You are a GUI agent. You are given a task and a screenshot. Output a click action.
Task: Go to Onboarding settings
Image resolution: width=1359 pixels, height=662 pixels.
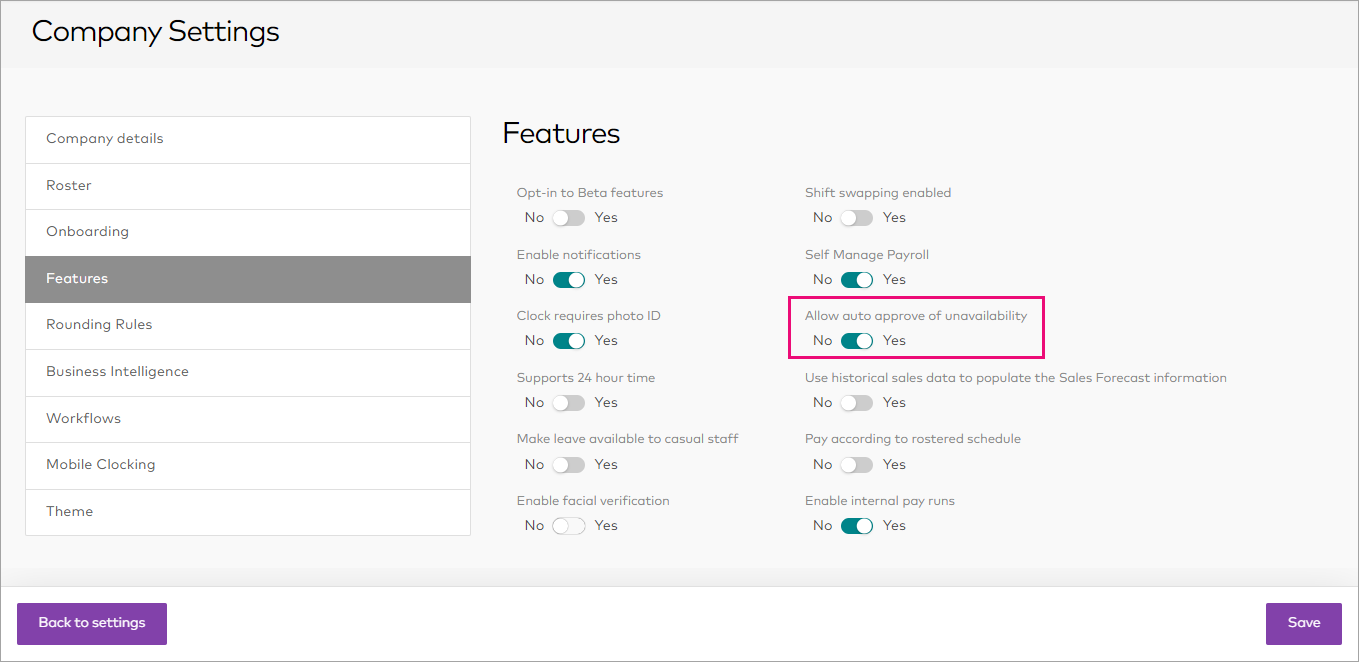tap(247, 232)
